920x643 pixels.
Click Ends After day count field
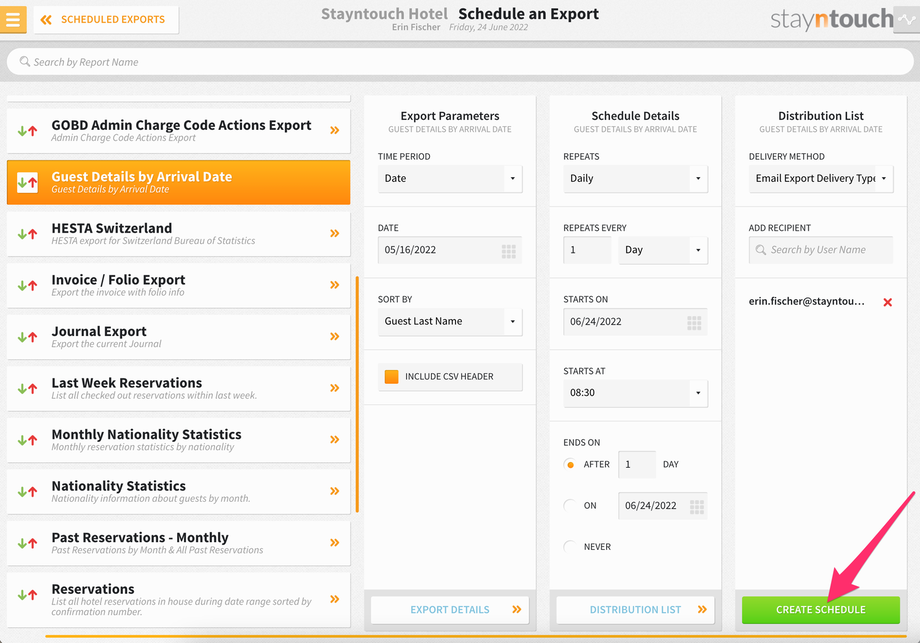(637, 465)
